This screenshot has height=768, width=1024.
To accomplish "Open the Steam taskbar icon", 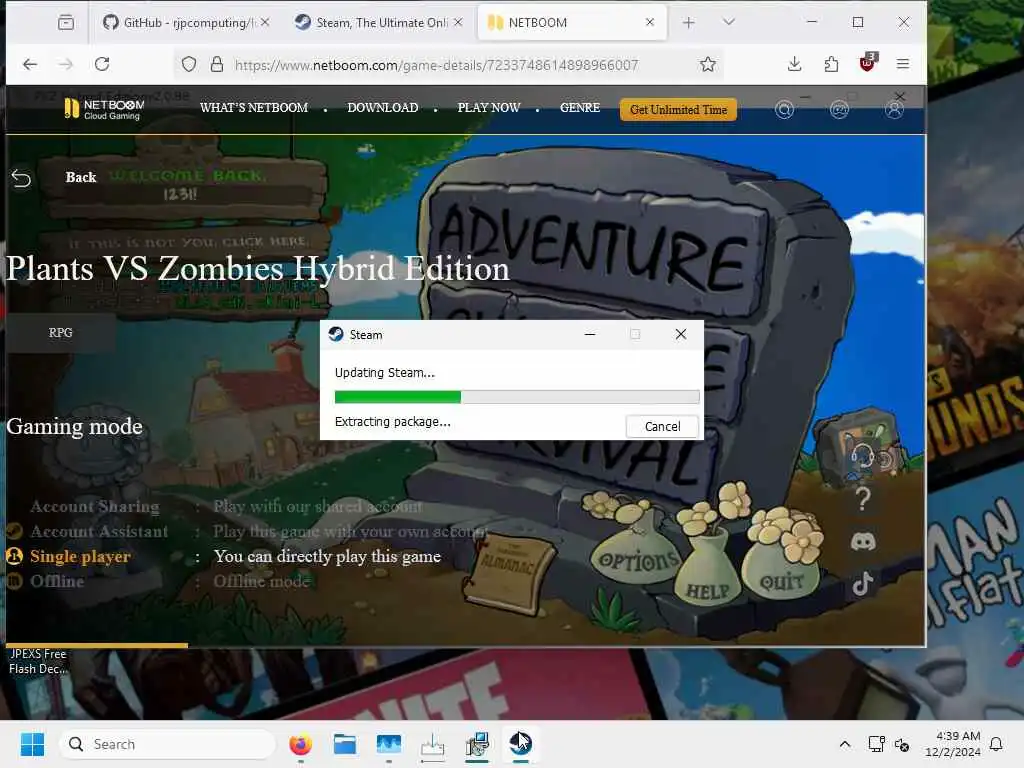I will (520, 744).
